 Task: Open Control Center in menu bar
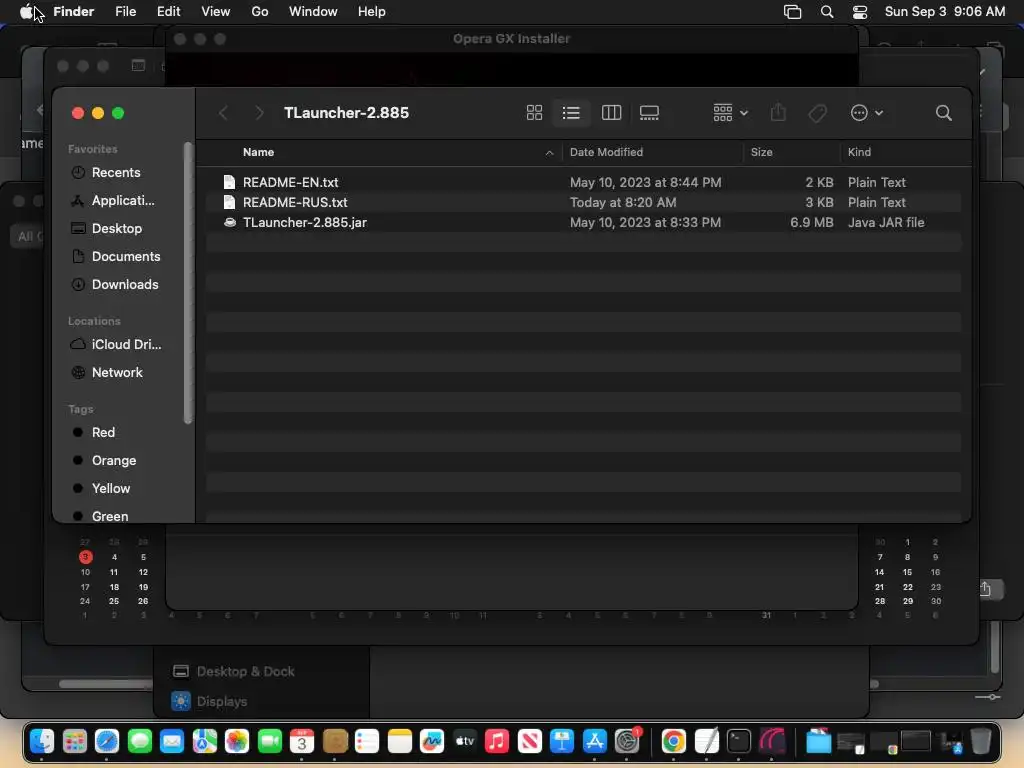[860, 12]
